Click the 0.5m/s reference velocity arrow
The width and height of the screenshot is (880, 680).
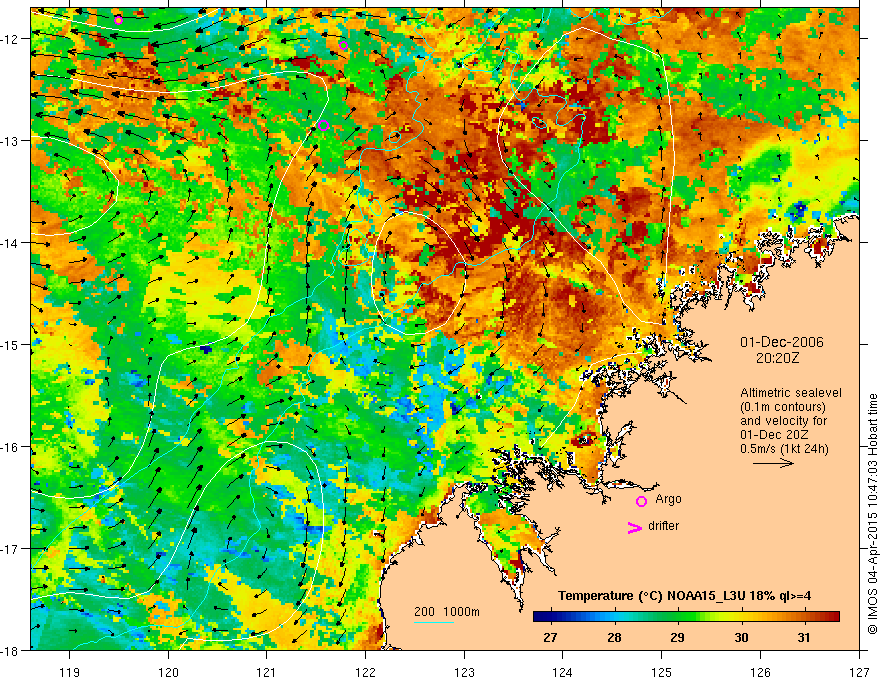[x=773, y=463]
